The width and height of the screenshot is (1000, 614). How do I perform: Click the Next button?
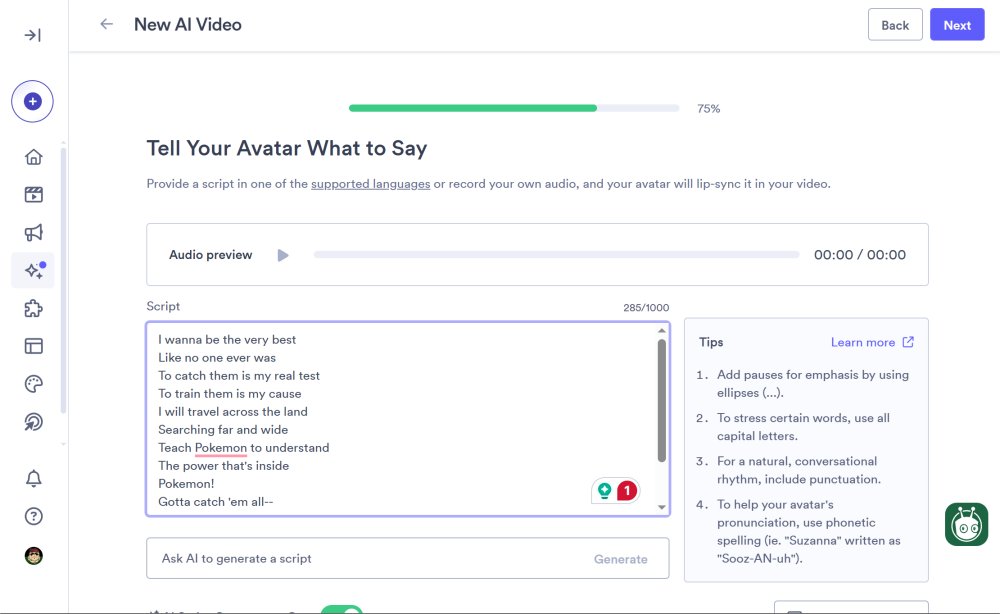[956, 25]
